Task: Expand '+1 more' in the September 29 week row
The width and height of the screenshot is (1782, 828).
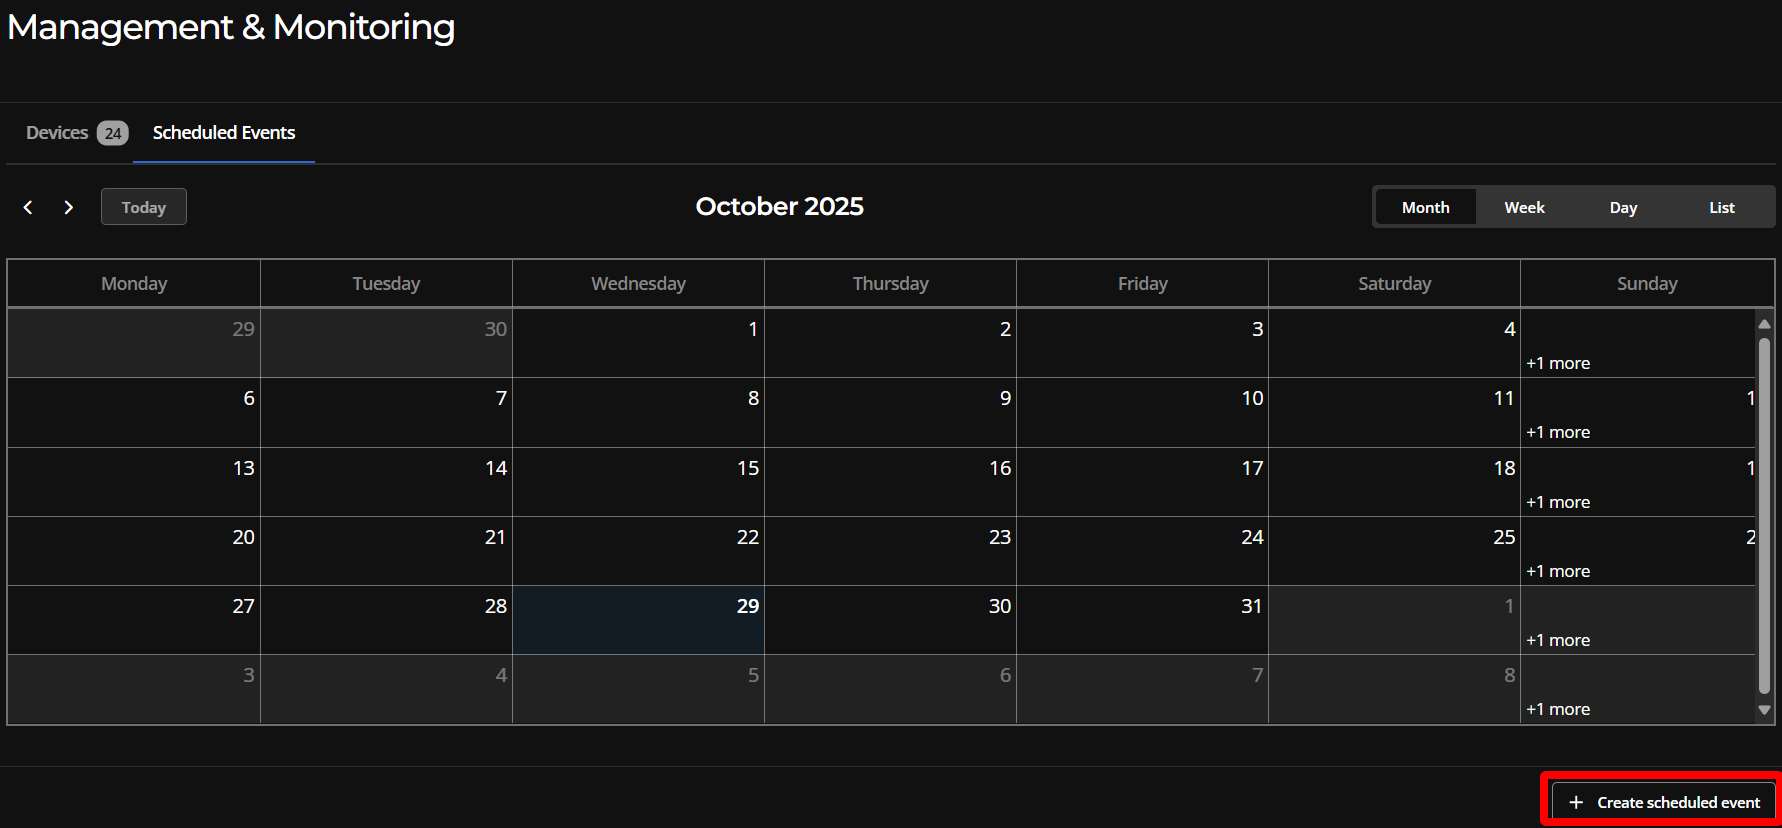Action: [1558, 363]
